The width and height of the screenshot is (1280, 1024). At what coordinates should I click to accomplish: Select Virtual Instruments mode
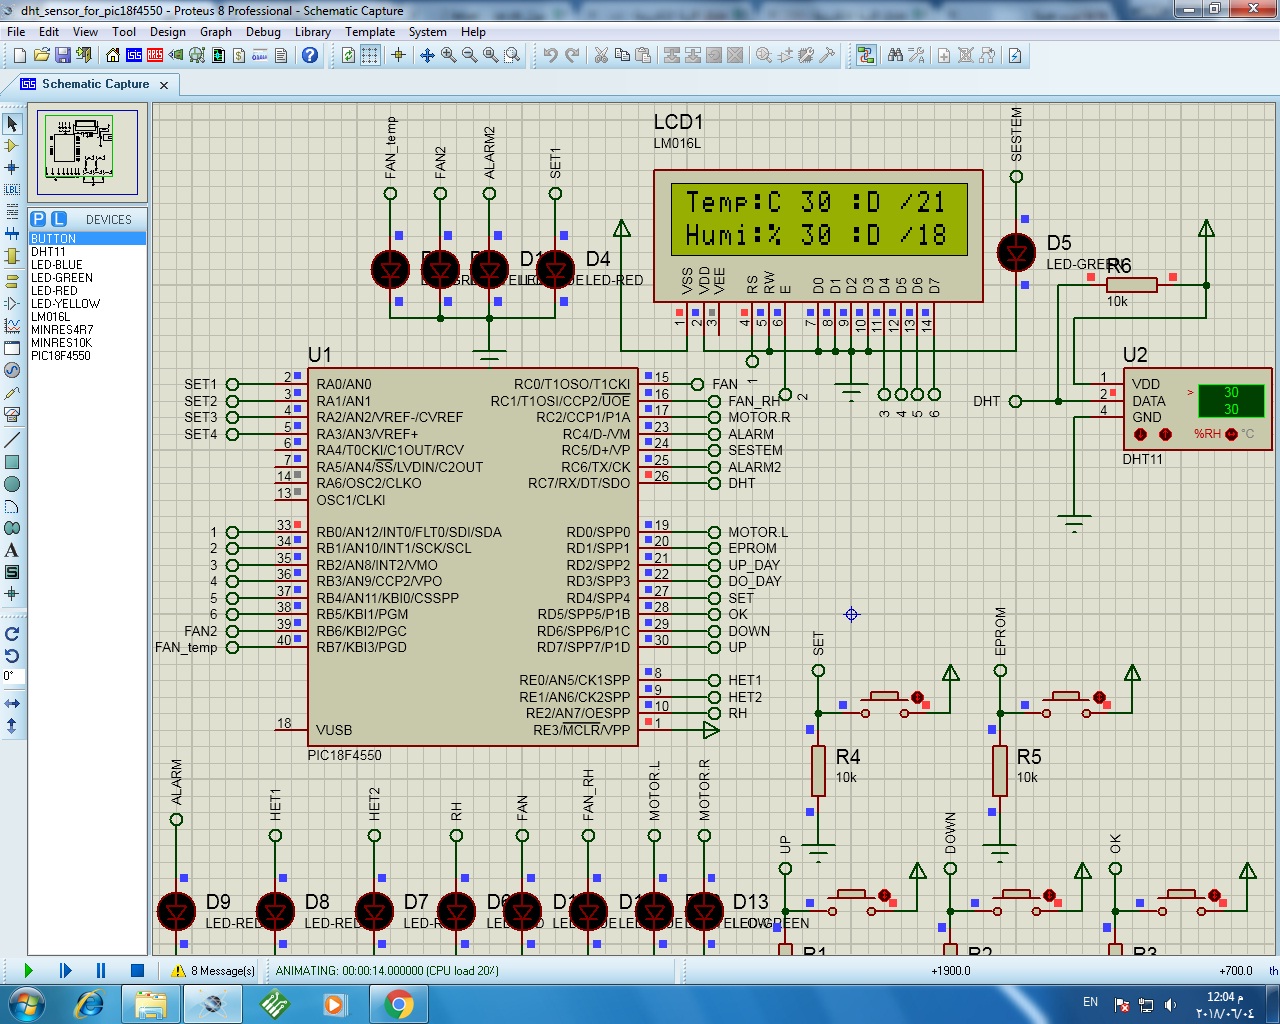12,414
